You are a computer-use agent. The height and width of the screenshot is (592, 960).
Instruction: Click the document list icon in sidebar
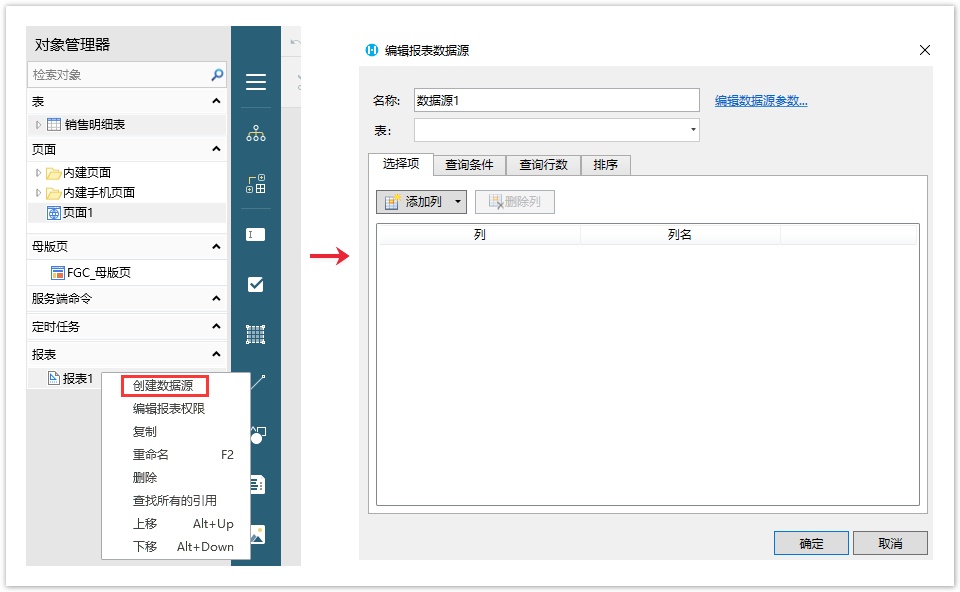(258, 484)
